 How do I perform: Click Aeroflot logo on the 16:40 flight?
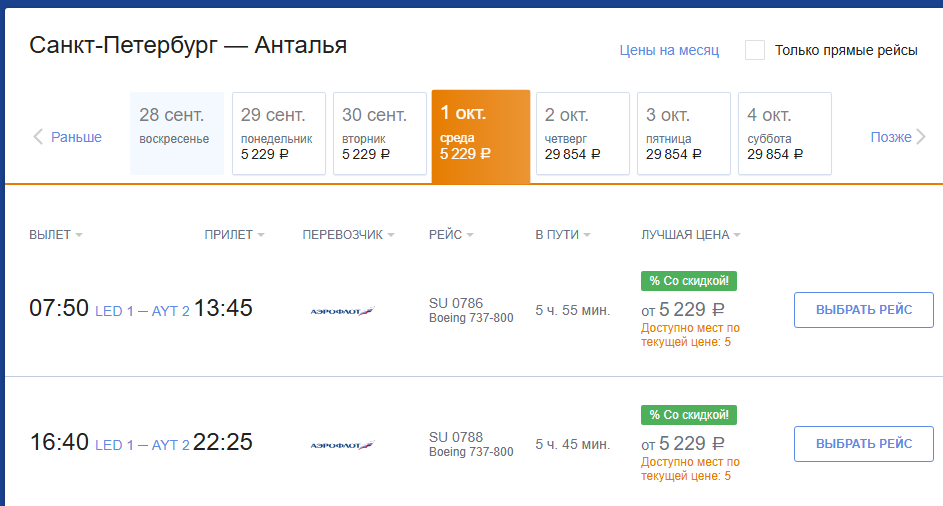point(343,445)
